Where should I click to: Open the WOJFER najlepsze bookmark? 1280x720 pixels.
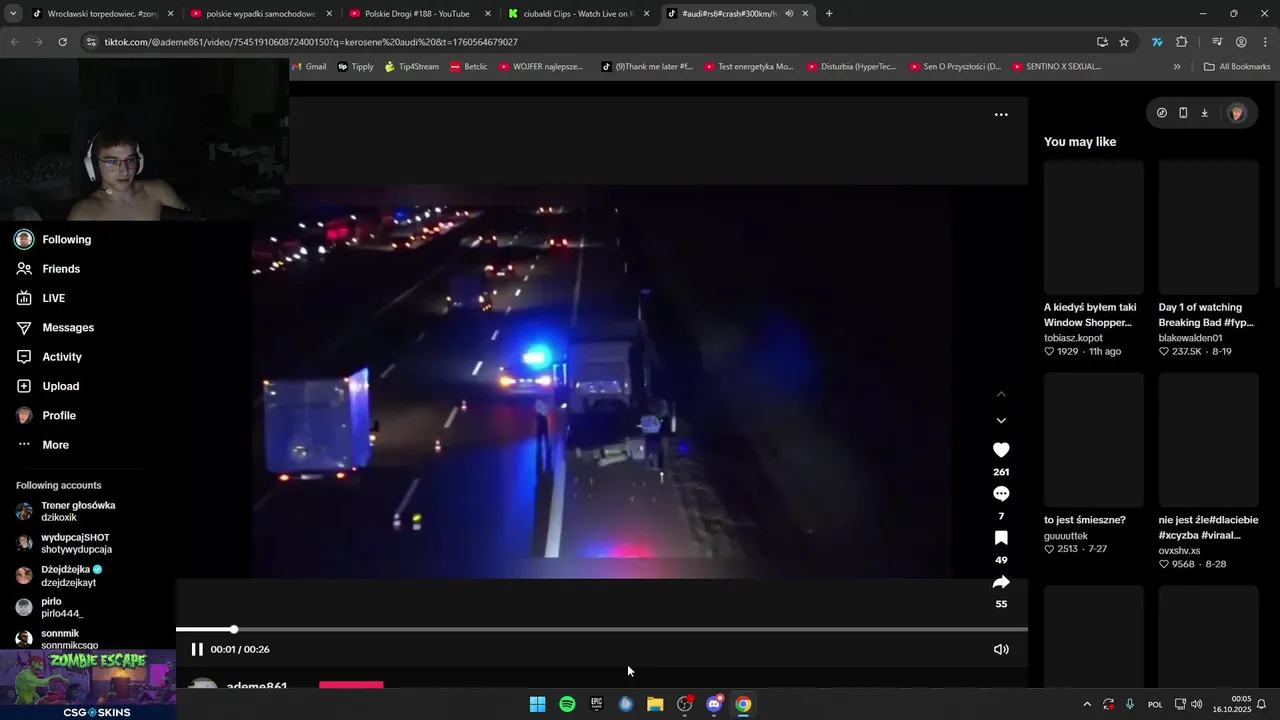tap(540, 67)
